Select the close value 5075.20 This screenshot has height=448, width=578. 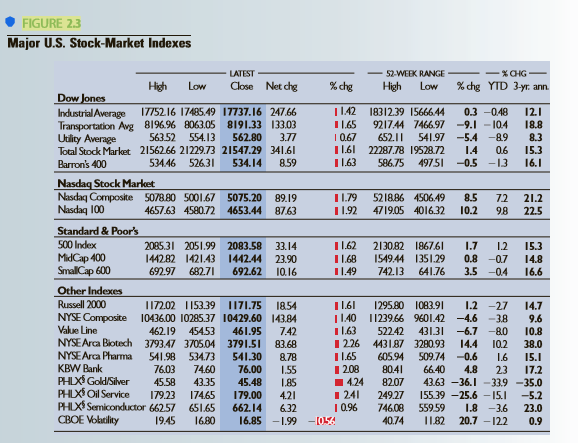tap(244, 198)
